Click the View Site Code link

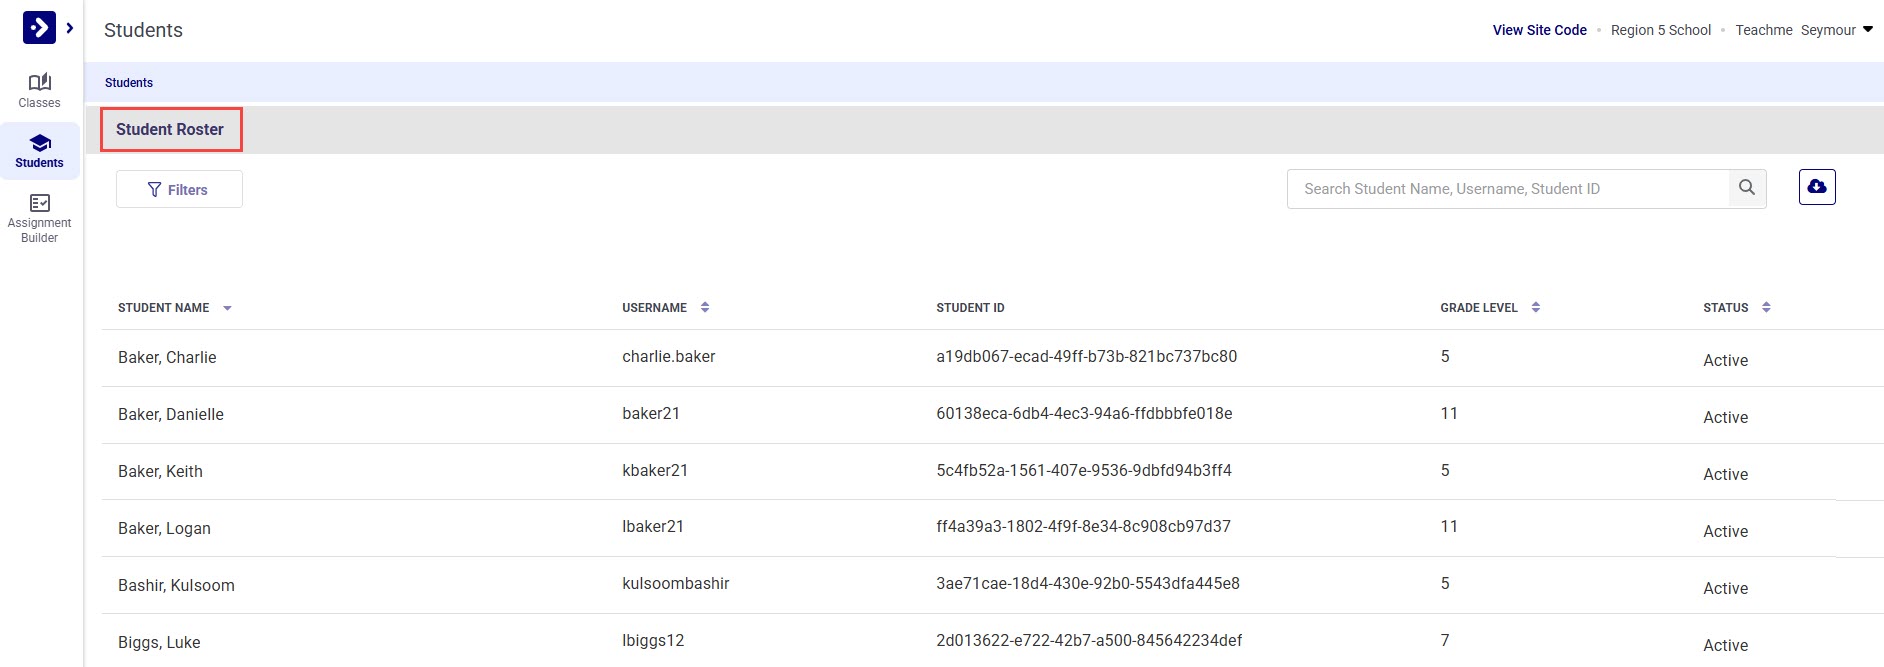[1539, 30]
